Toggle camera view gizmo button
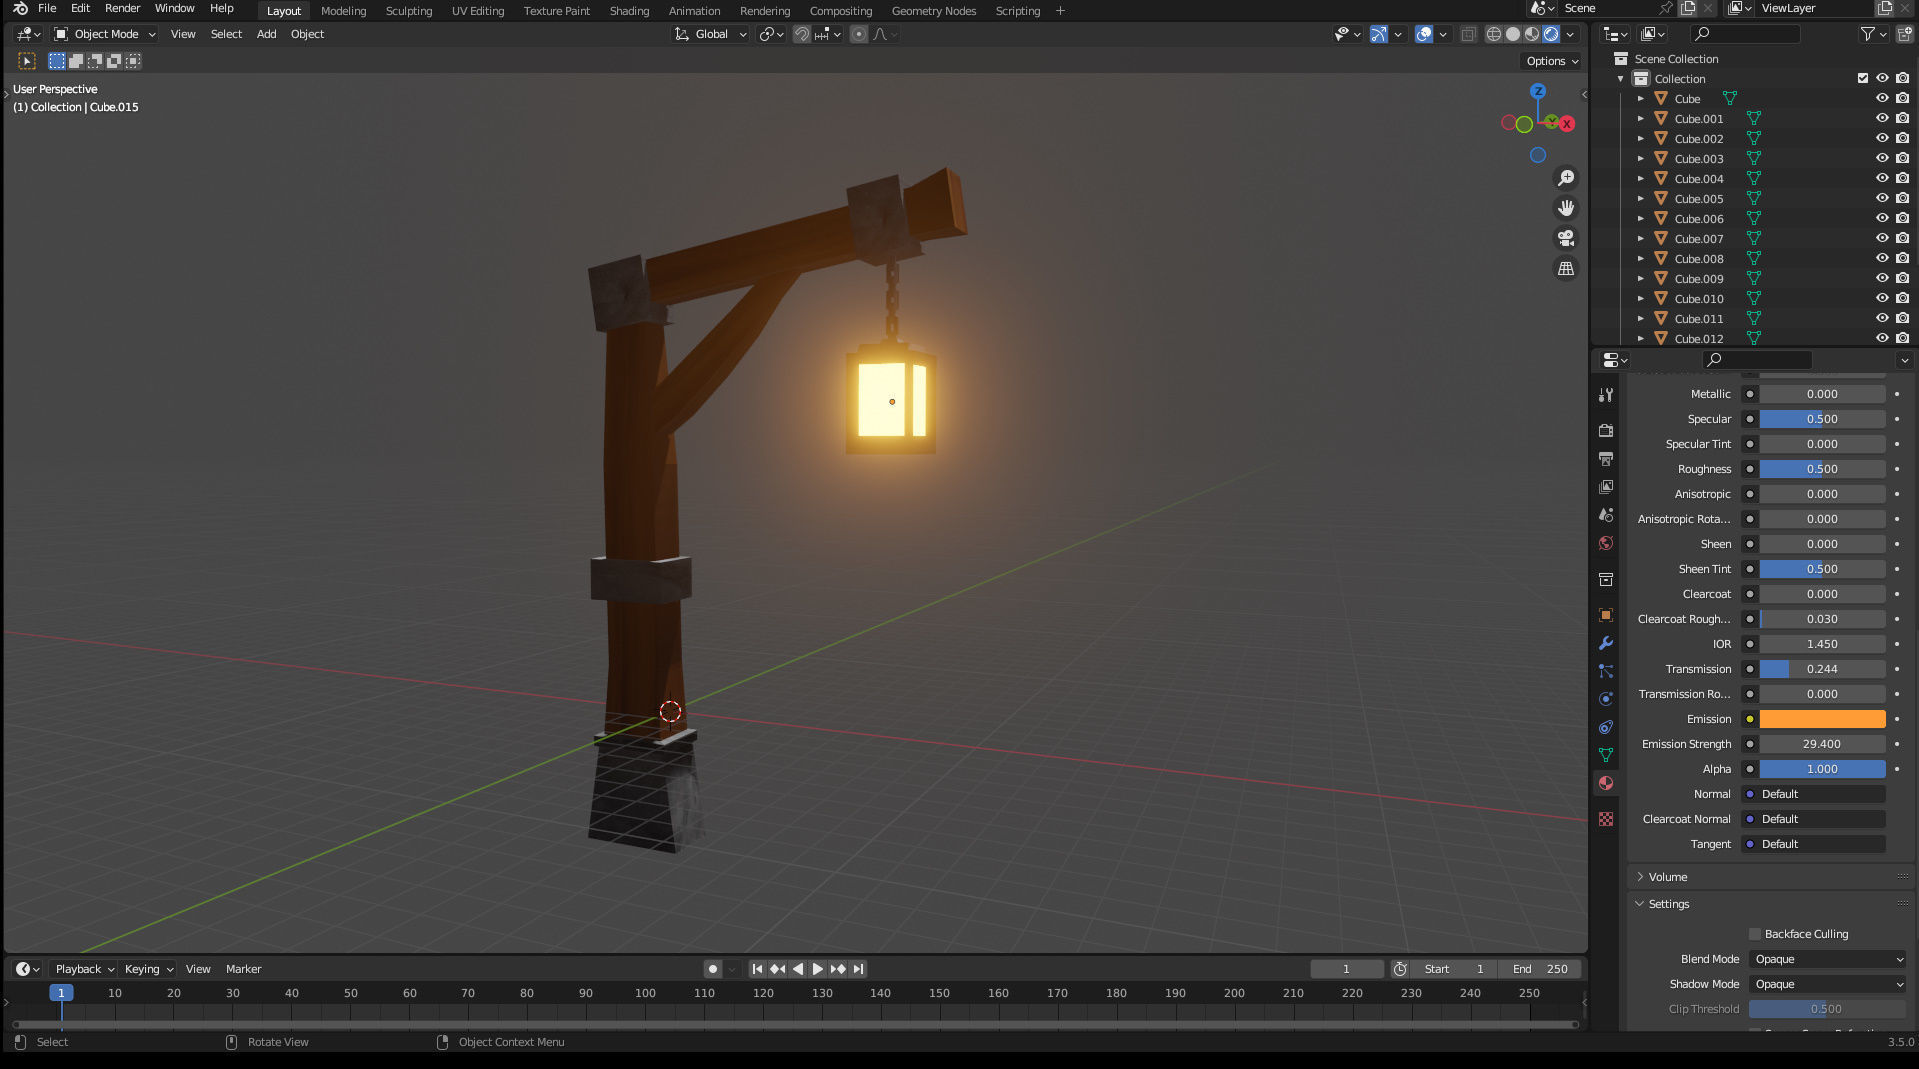 1566,238
